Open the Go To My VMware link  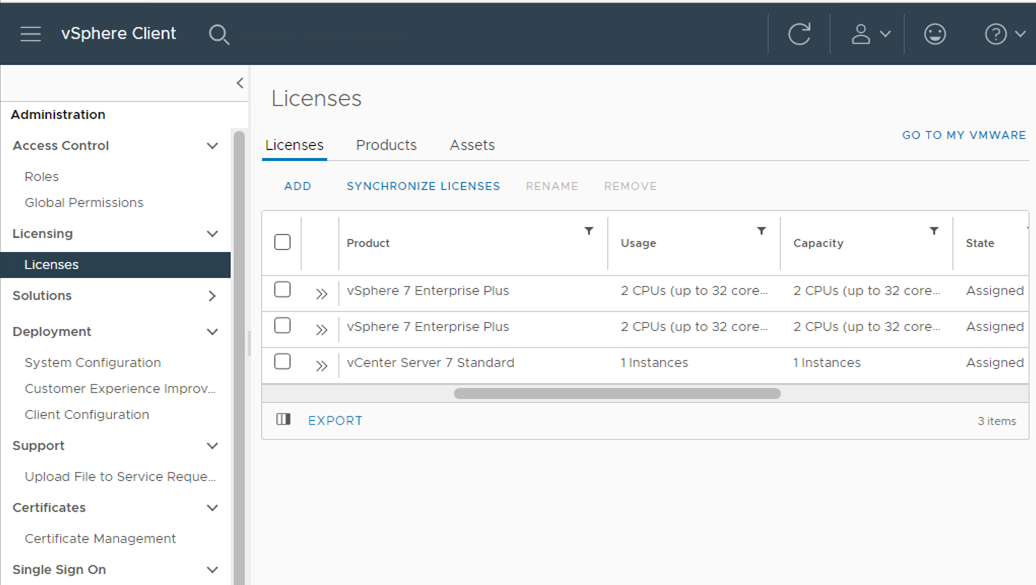963,135
